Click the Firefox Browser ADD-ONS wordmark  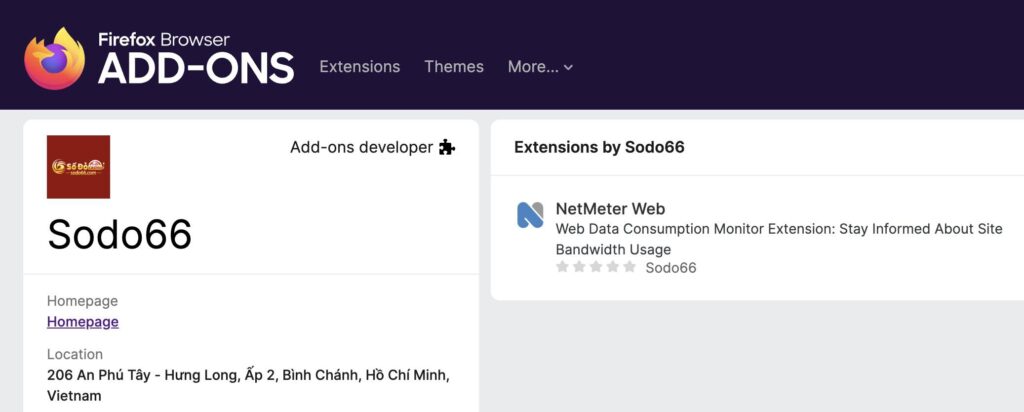[x=196, y=58]
